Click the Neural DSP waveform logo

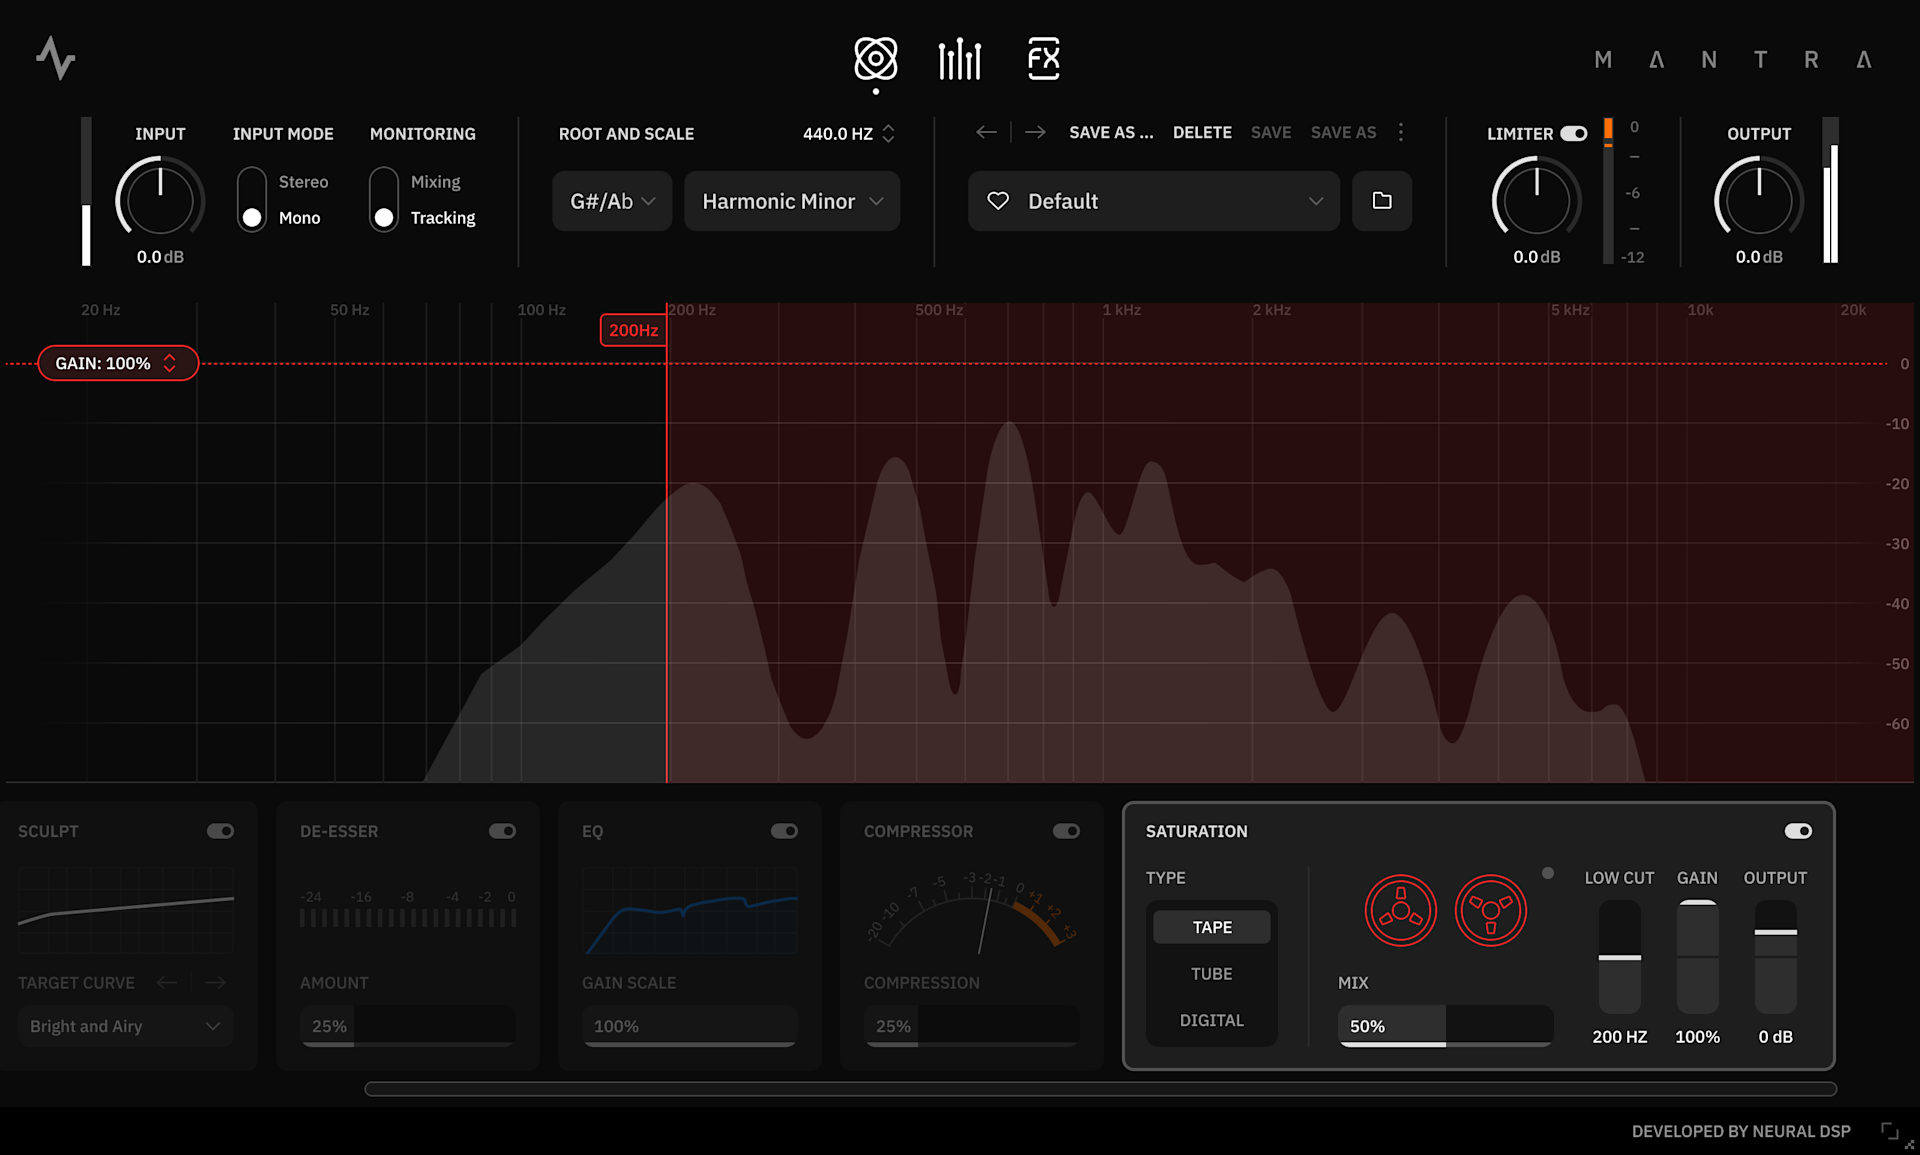click(56, 58)
